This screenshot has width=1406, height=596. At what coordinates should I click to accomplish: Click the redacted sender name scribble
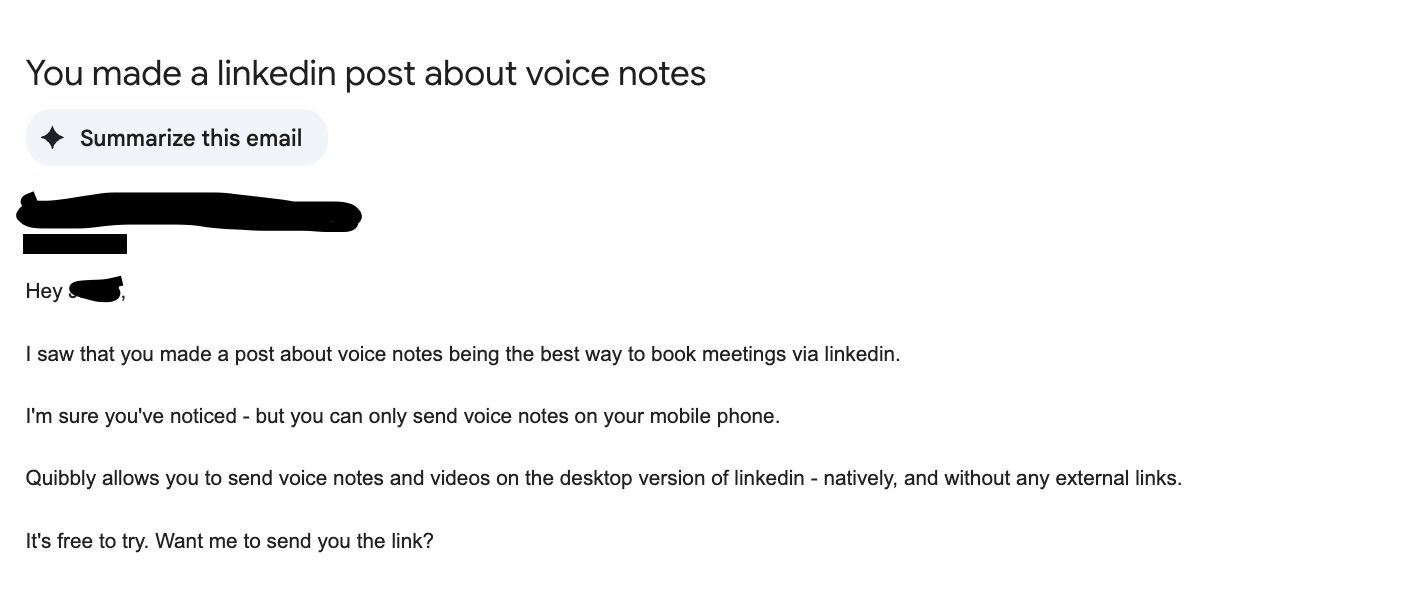190,213
